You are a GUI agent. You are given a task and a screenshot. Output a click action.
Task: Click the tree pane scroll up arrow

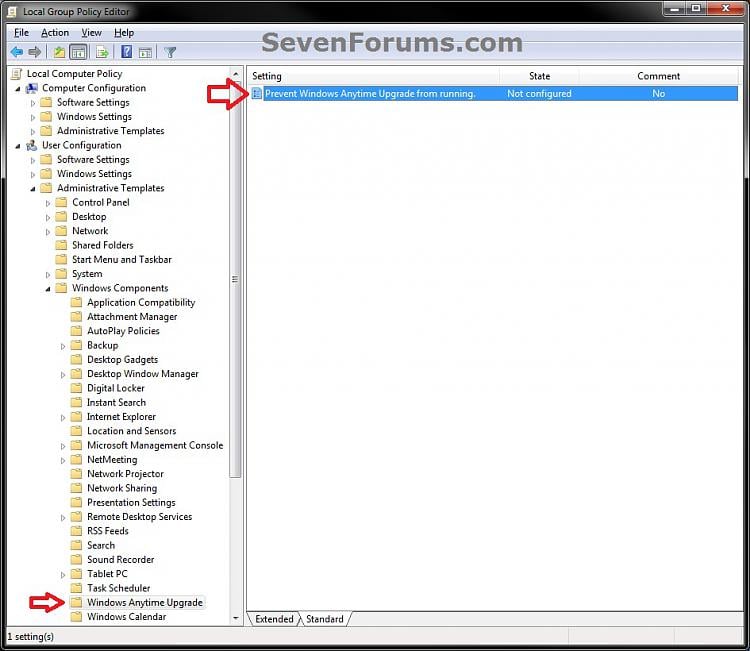click(x=235, y=73)
